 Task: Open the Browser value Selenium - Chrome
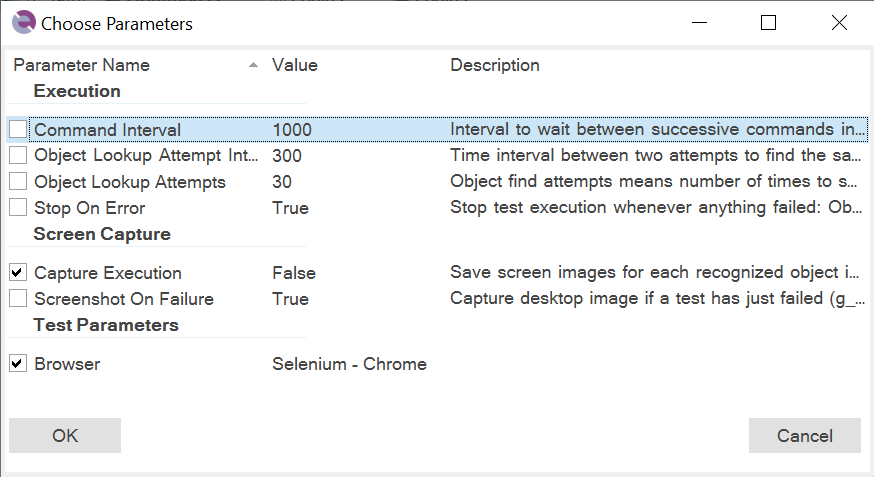click(x=349, y=364)
